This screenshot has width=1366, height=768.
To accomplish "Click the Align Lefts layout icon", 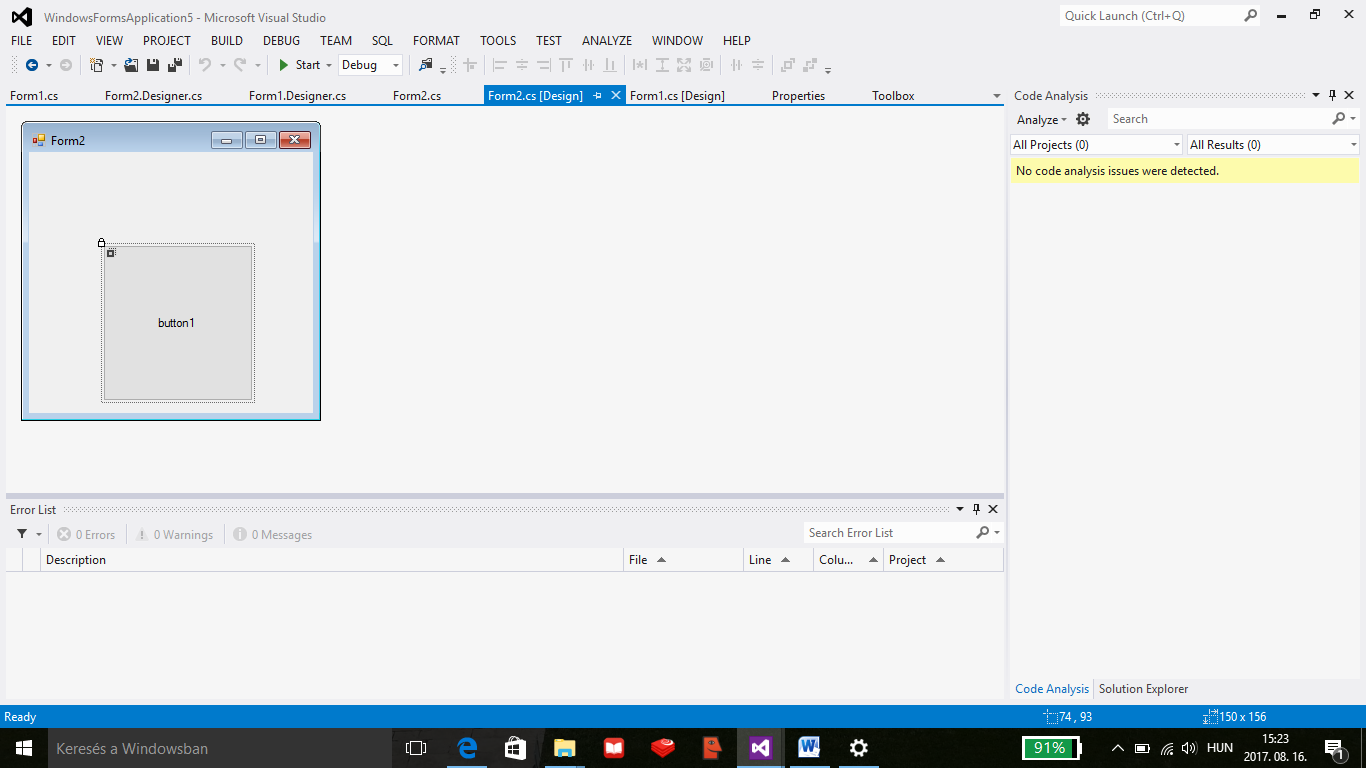I will pyautogui.click(x=500, y=65).
